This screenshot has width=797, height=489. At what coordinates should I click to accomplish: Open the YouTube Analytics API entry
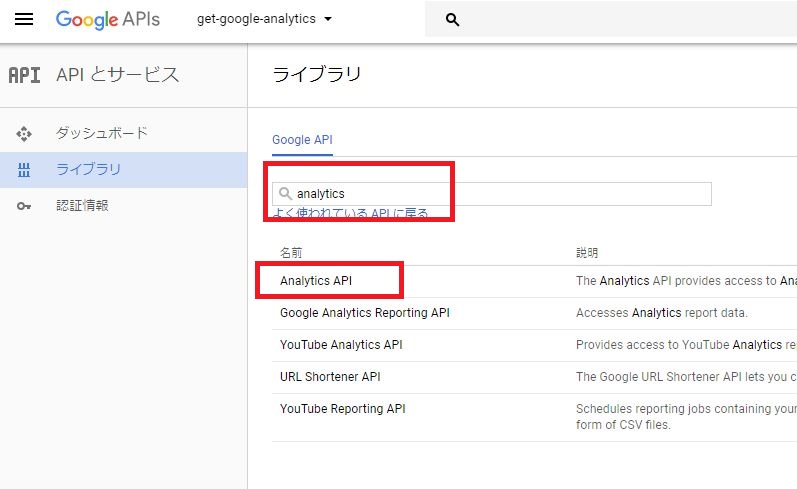pyautogui.click(x=341, y=345)
